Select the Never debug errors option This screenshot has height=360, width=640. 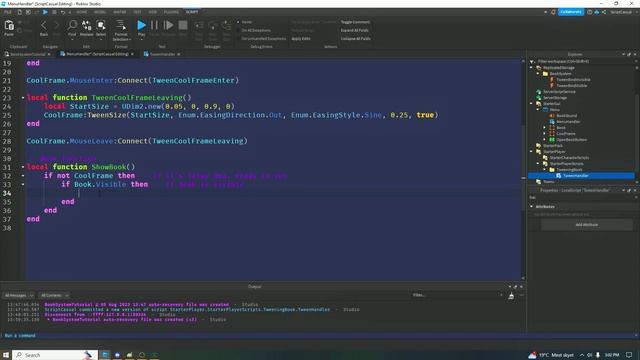(x=245, y=22)
